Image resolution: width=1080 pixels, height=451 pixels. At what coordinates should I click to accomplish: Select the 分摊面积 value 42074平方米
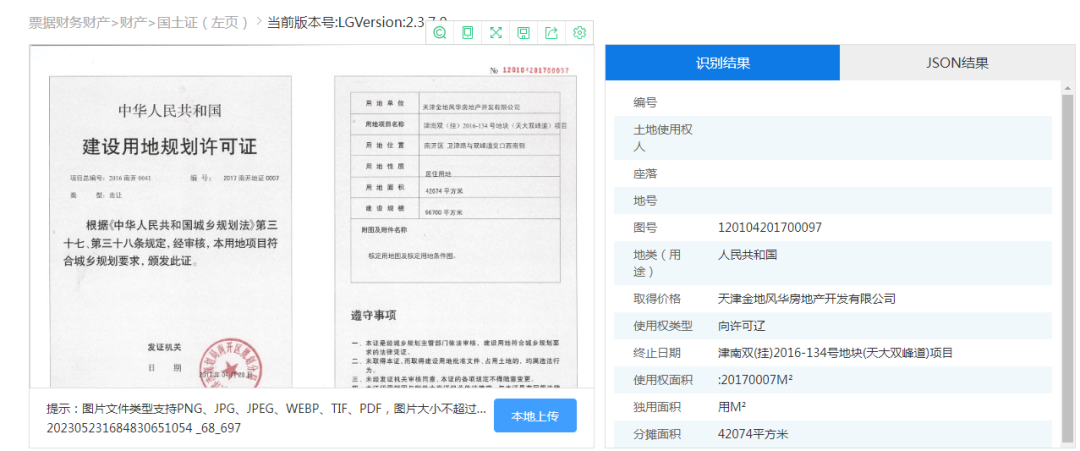[753, 434]
